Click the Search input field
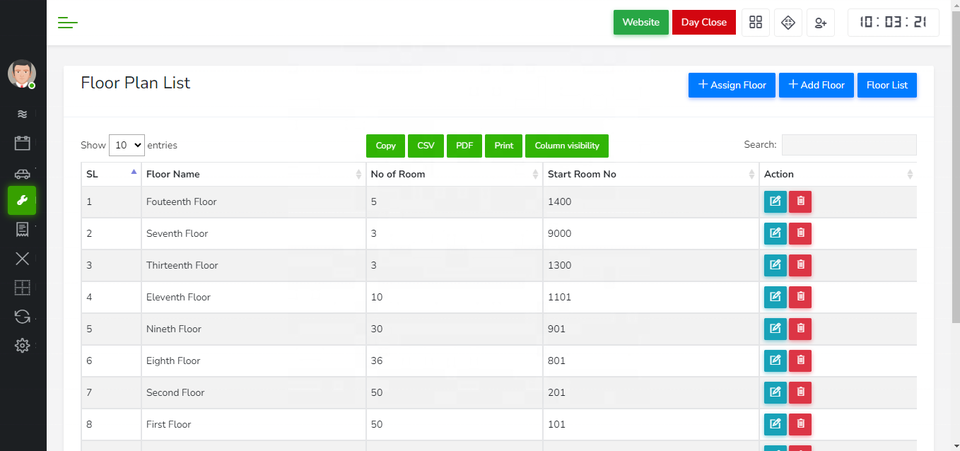960x451 pixels. (x=848, y=145)
